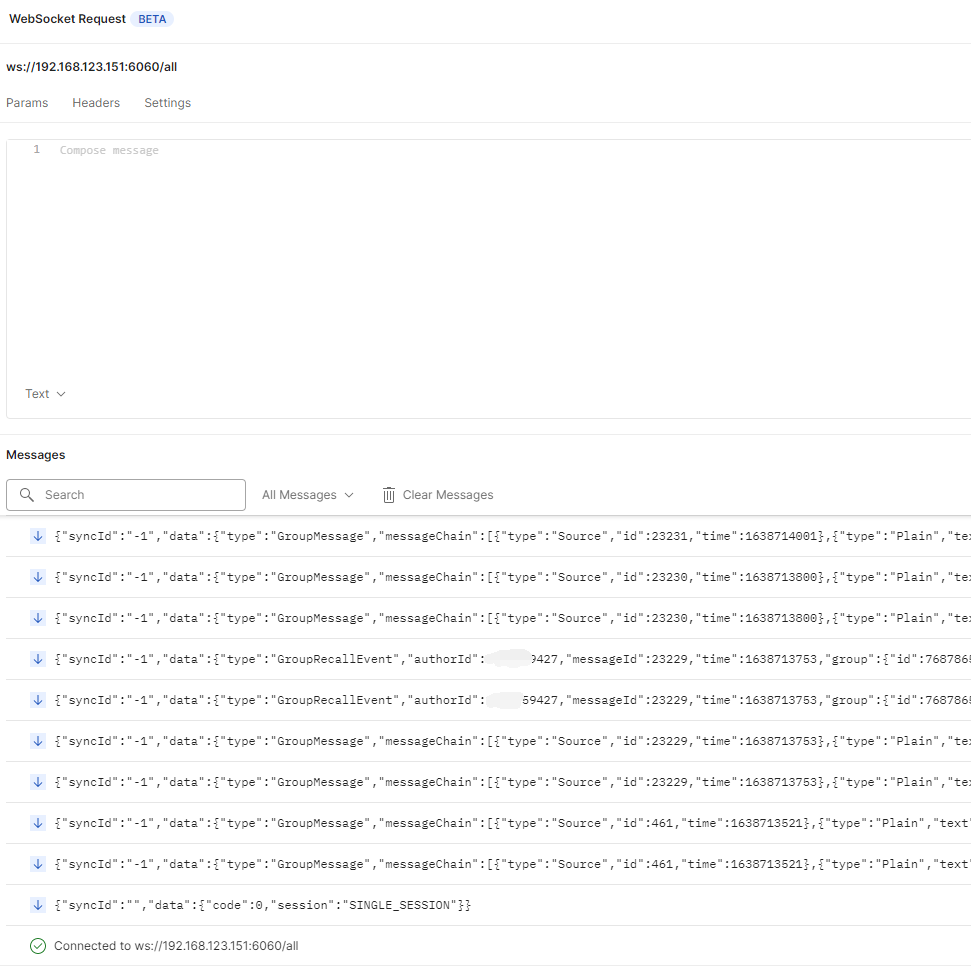Click the trash icon for Clear Messages
971x973 pixels.
point(388,494)
